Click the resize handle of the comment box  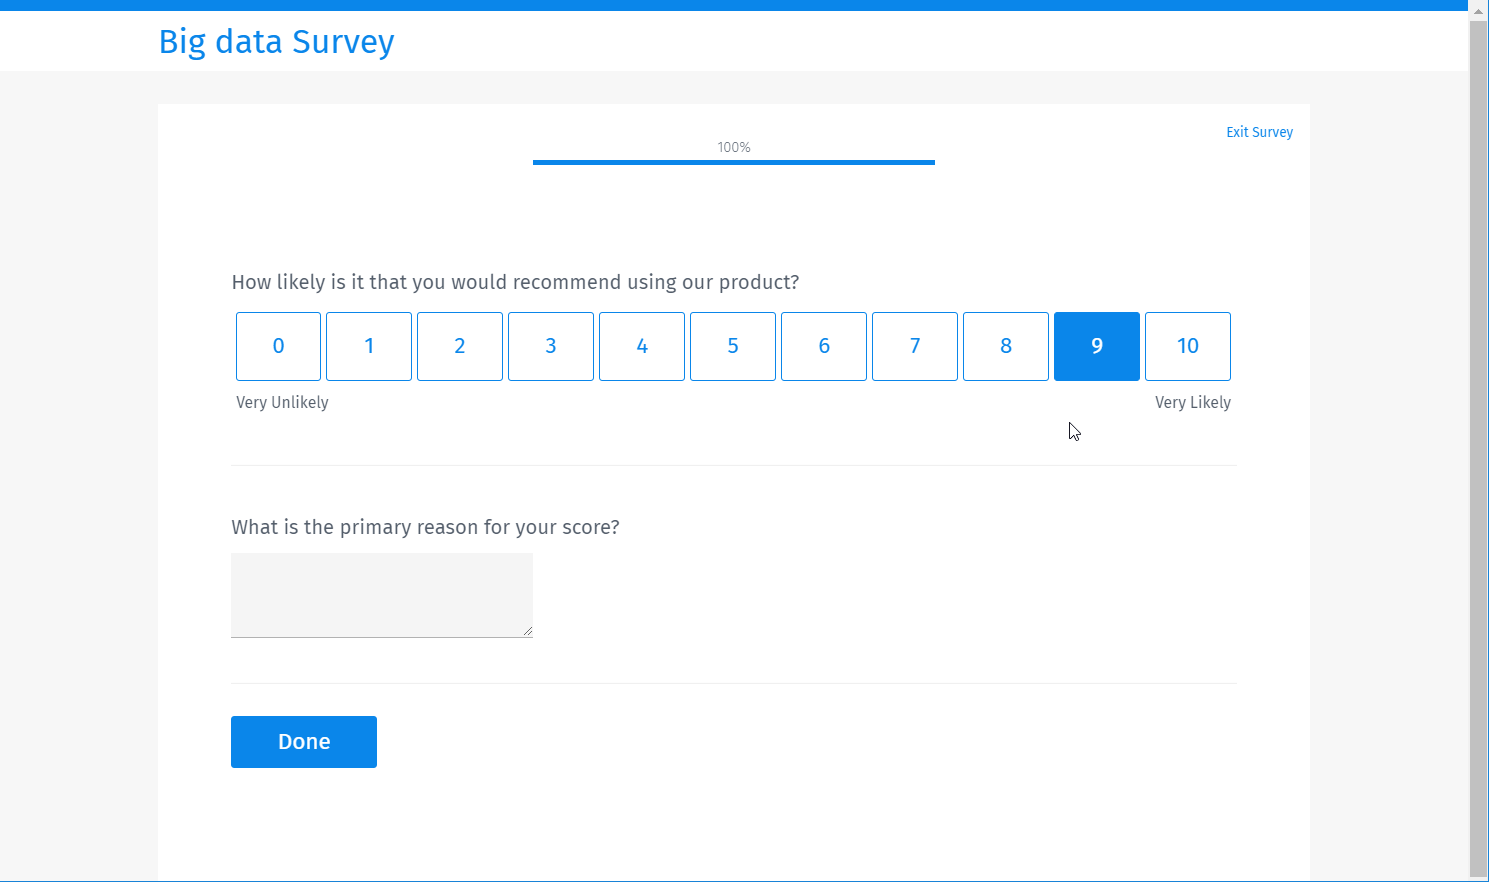(528, 631)
